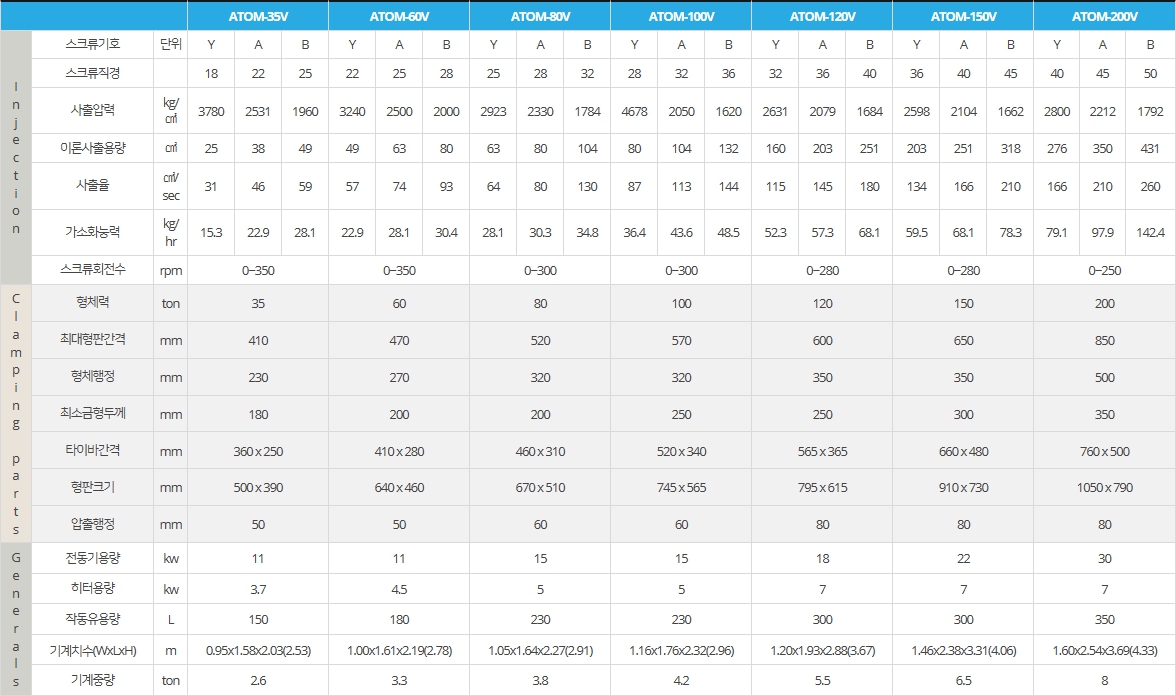Select platen size 500x390

tap(258, 488)
